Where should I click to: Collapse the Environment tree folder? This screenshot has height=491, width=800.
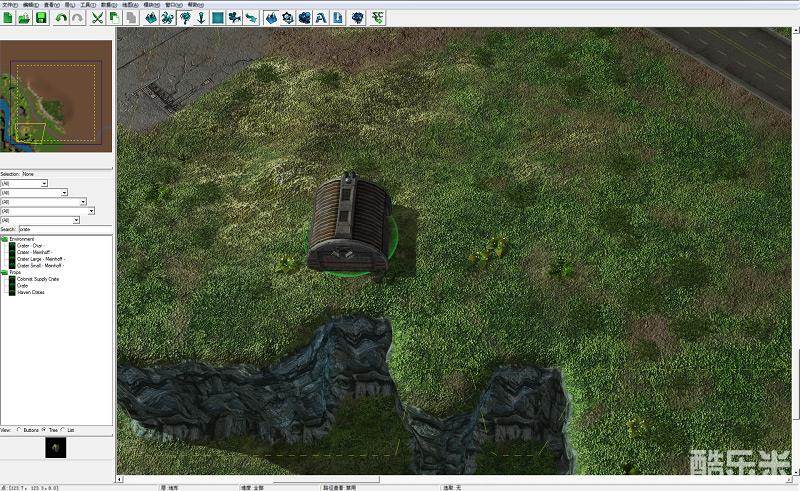coord(4,239)
